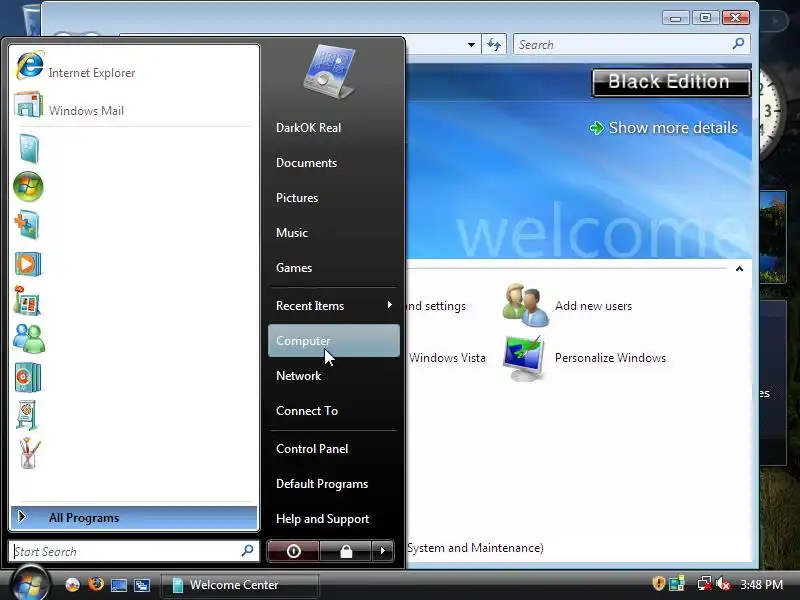The width and height of the screenshot is (800, 600).
Task: Open Default Programs from Start menu
Action: pyautogui.click(x=334, y=484)
